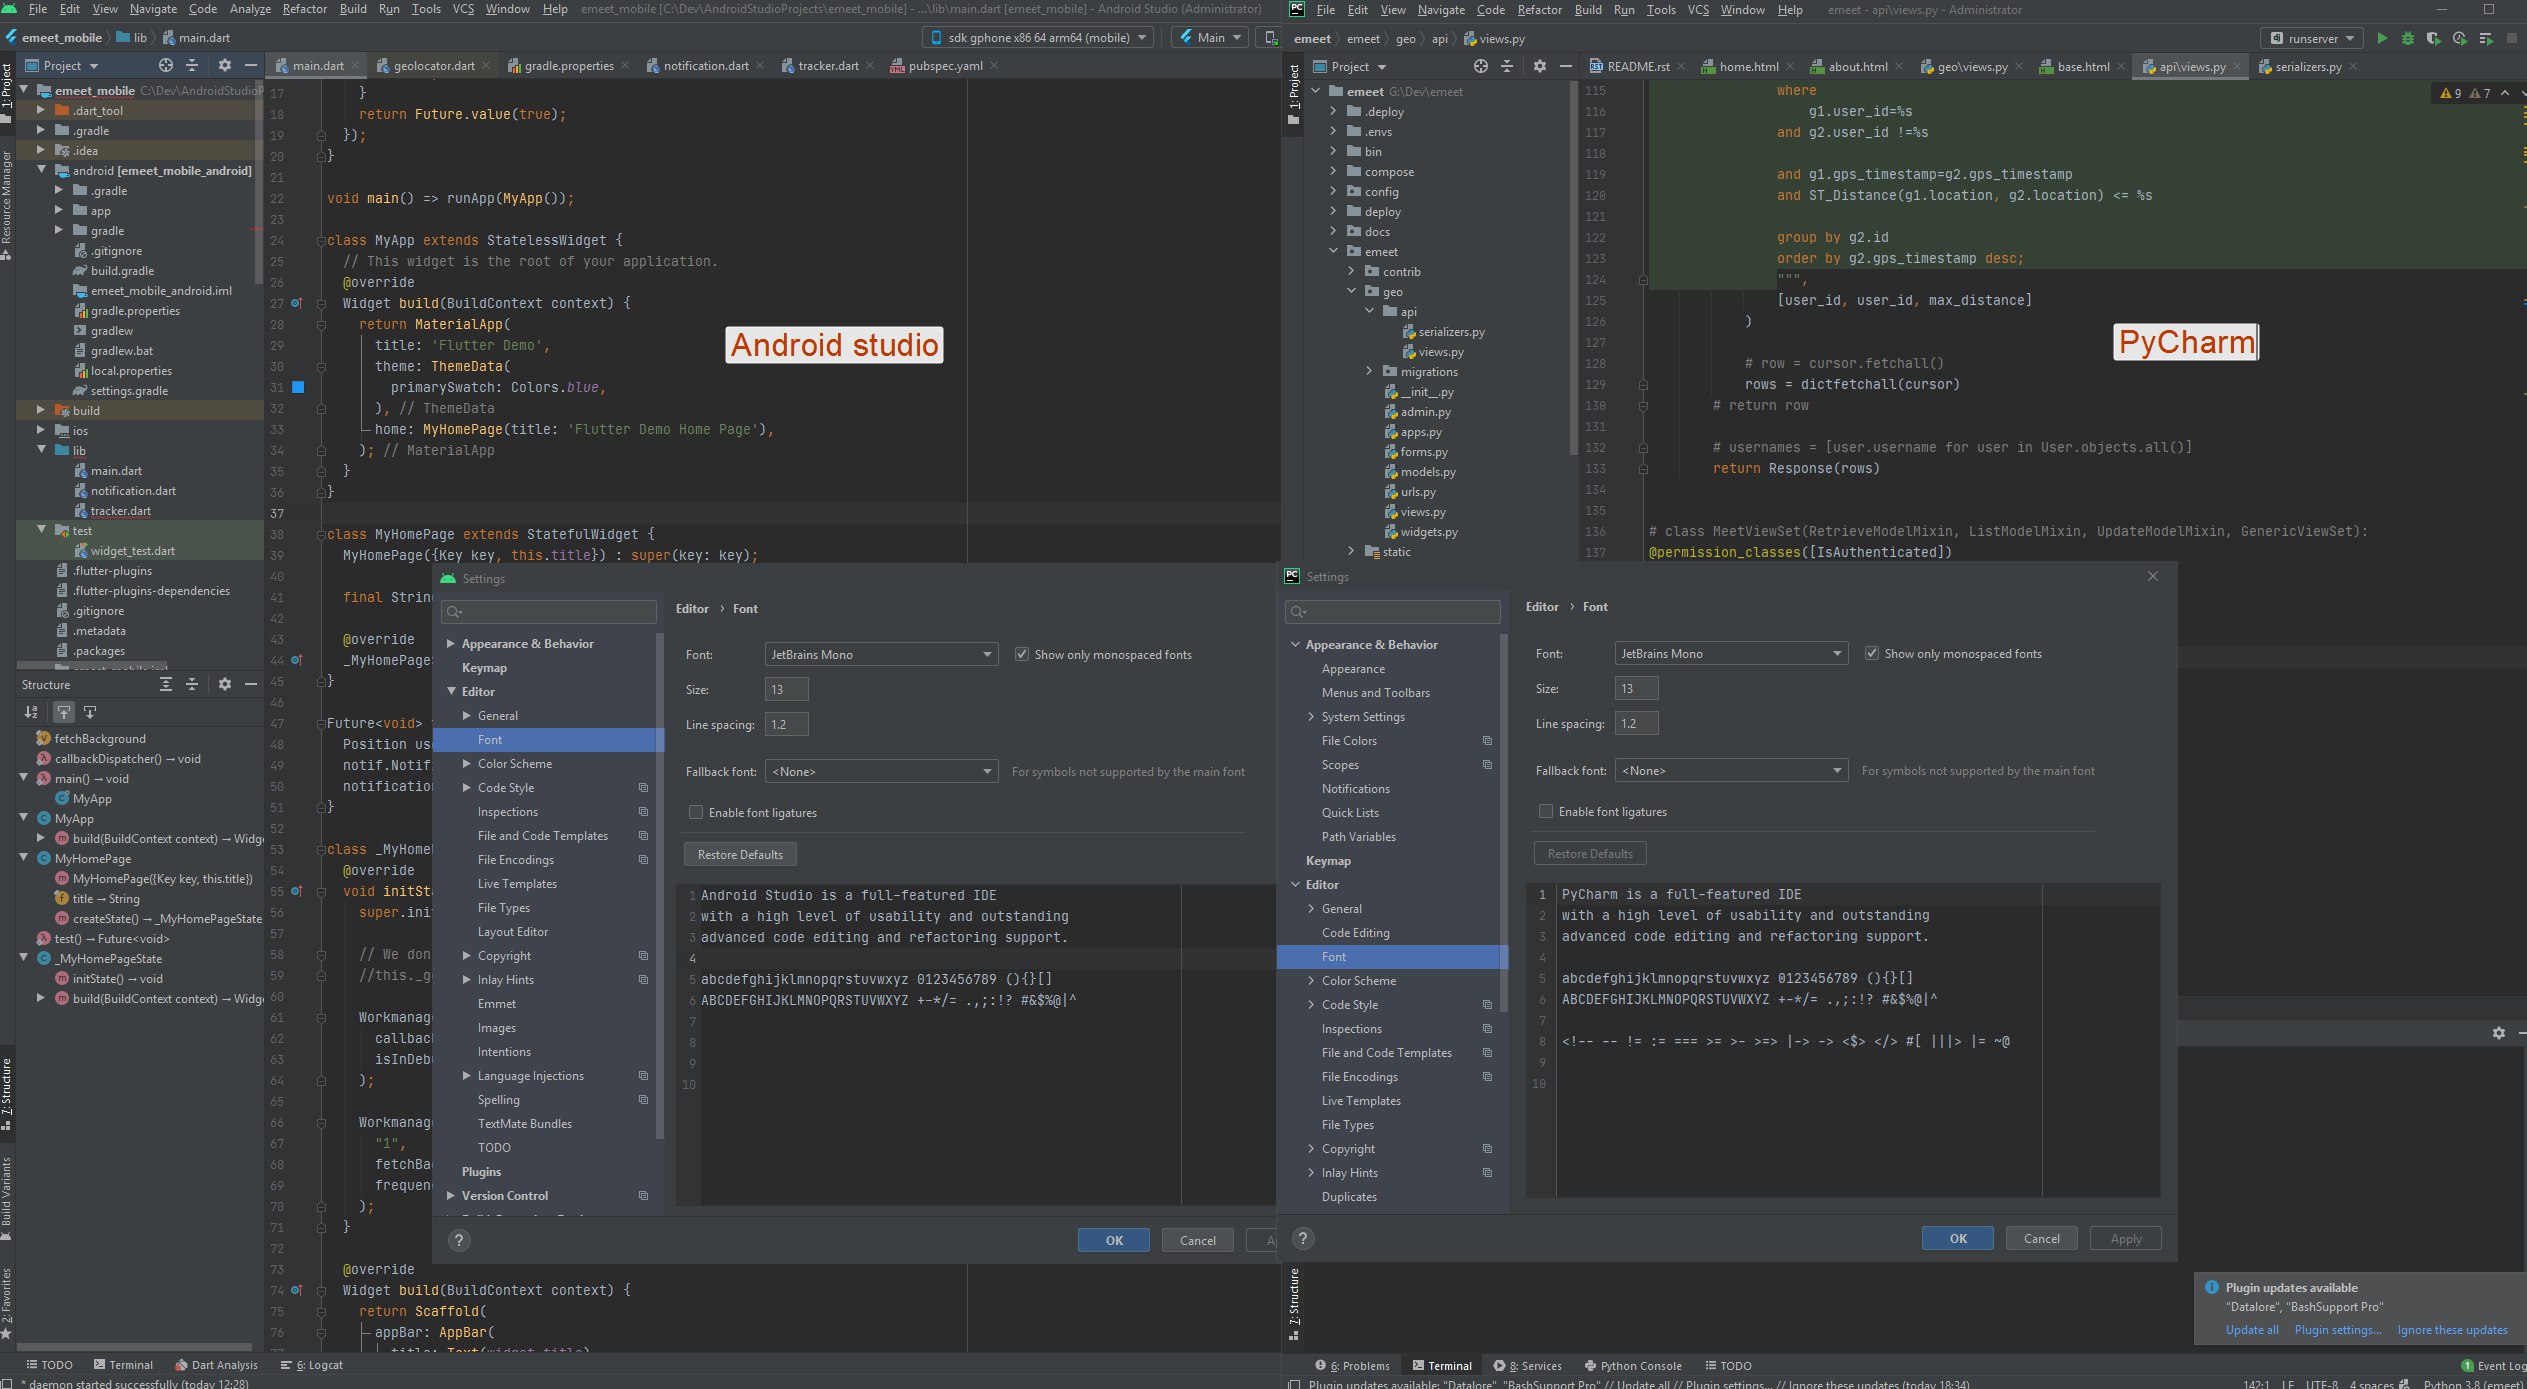Expand Color Scheme in Android Studio Settings
Viewport: 2527px width, 1389px height.
tap(467, 763)
